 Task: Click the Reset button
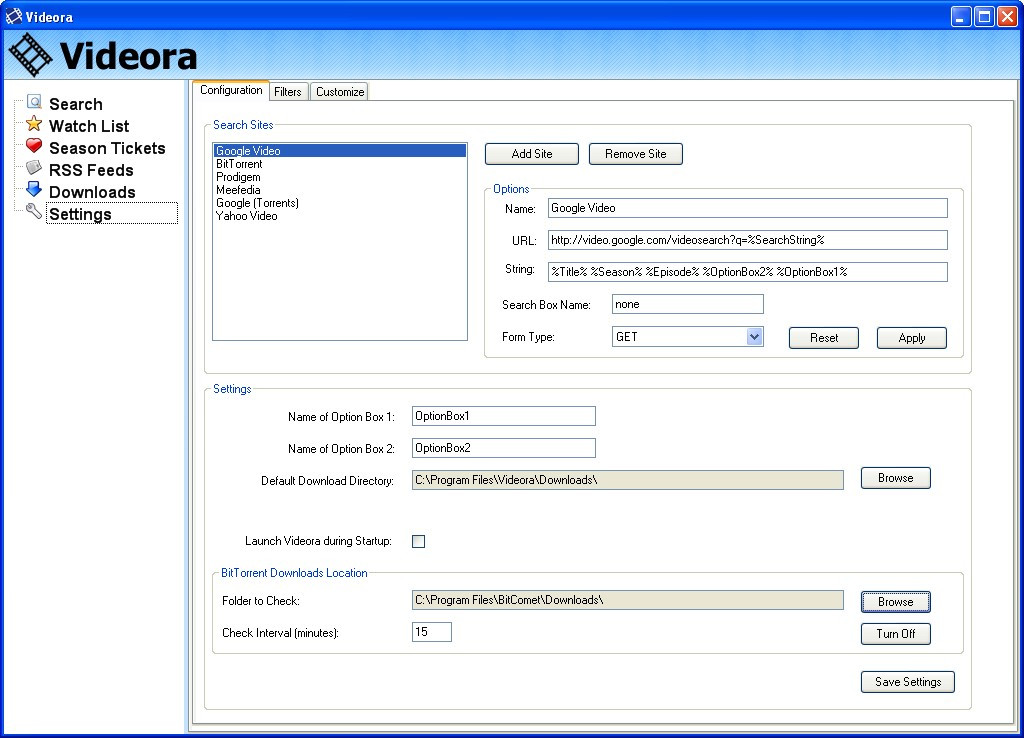pyautogui.click(x=824, y=338)
